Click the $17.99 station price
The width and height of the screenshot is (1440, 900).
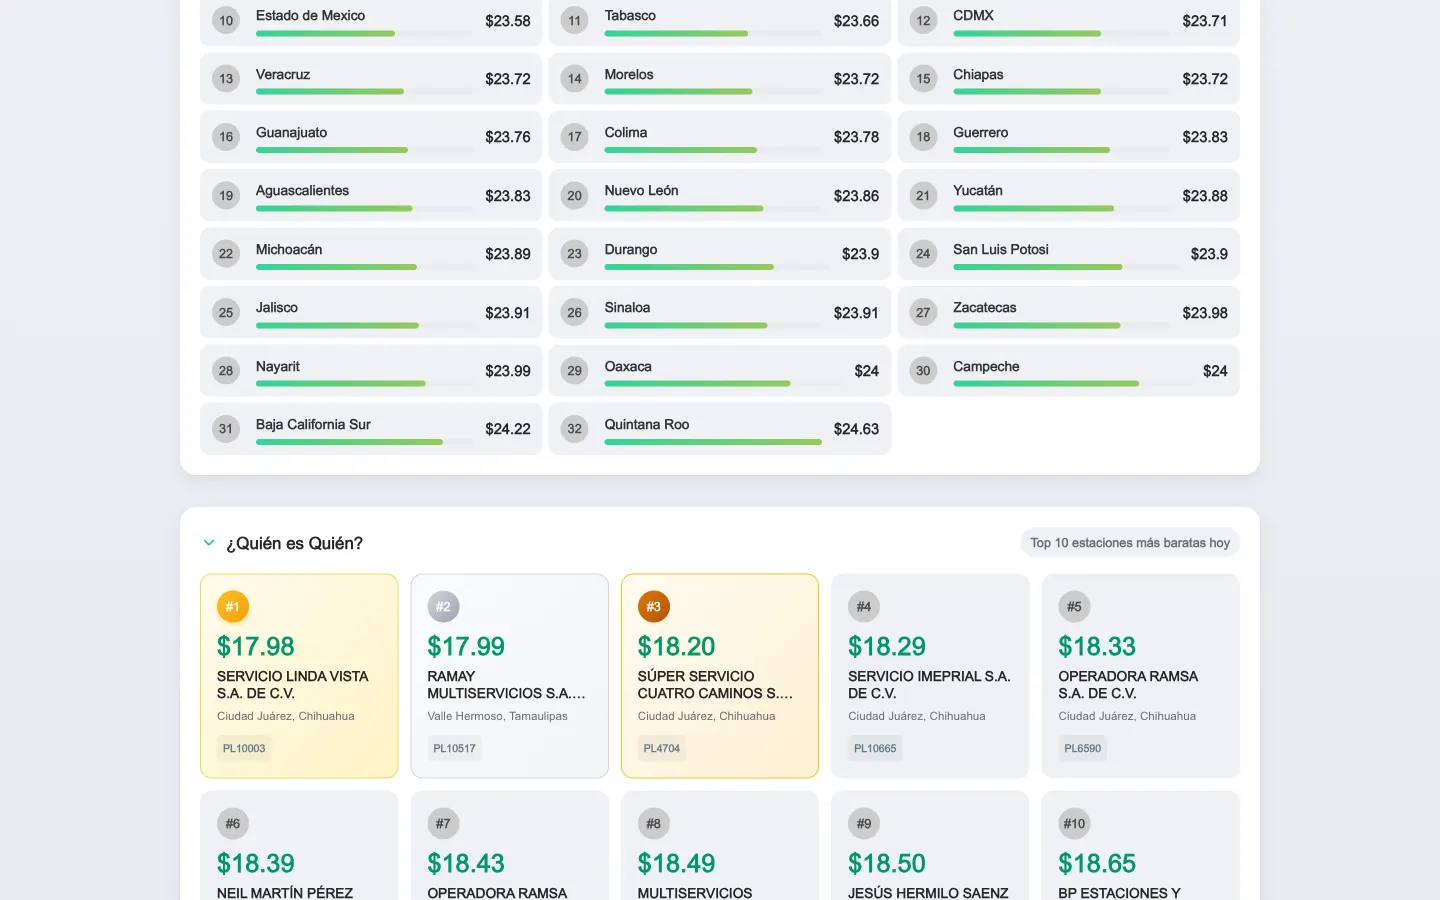point(466,647)
